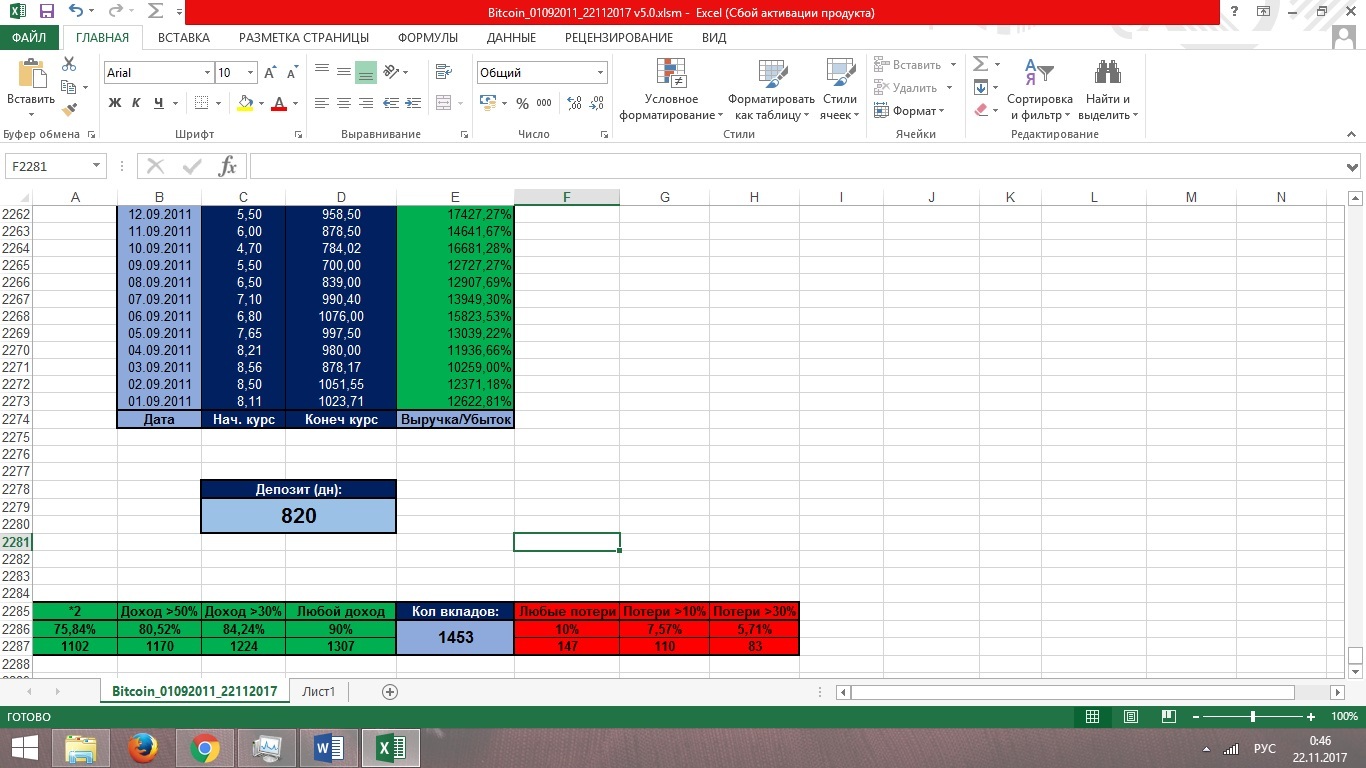This screenshot has height=768, width=1366.
Task: Save the workbook from quick access toolbar
Action: tap(47, 13)
